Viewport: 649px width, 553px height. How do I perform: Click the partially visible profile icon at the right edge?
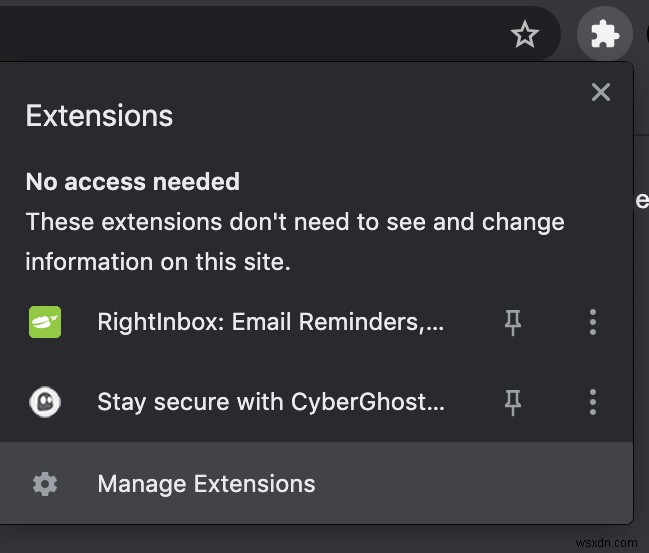pos(644,36)
